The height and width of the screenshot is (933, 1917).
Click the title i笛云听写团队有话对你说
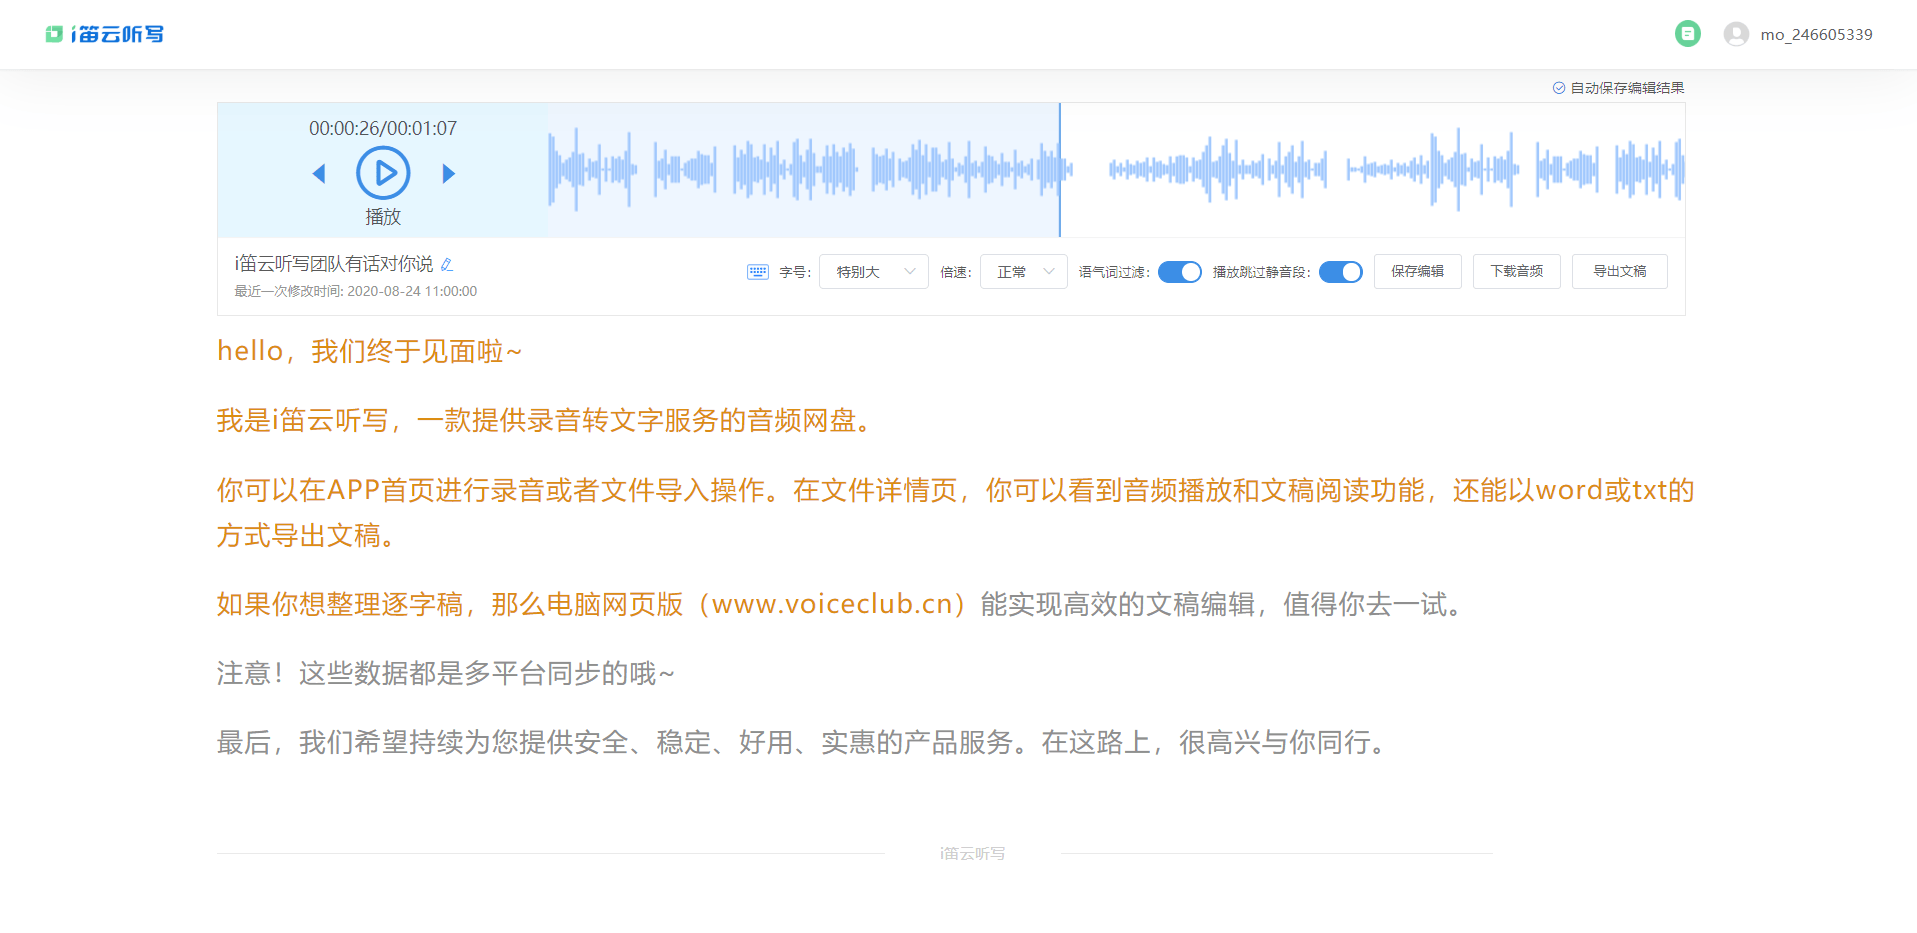pyautogui.click(x=334, y=264)
